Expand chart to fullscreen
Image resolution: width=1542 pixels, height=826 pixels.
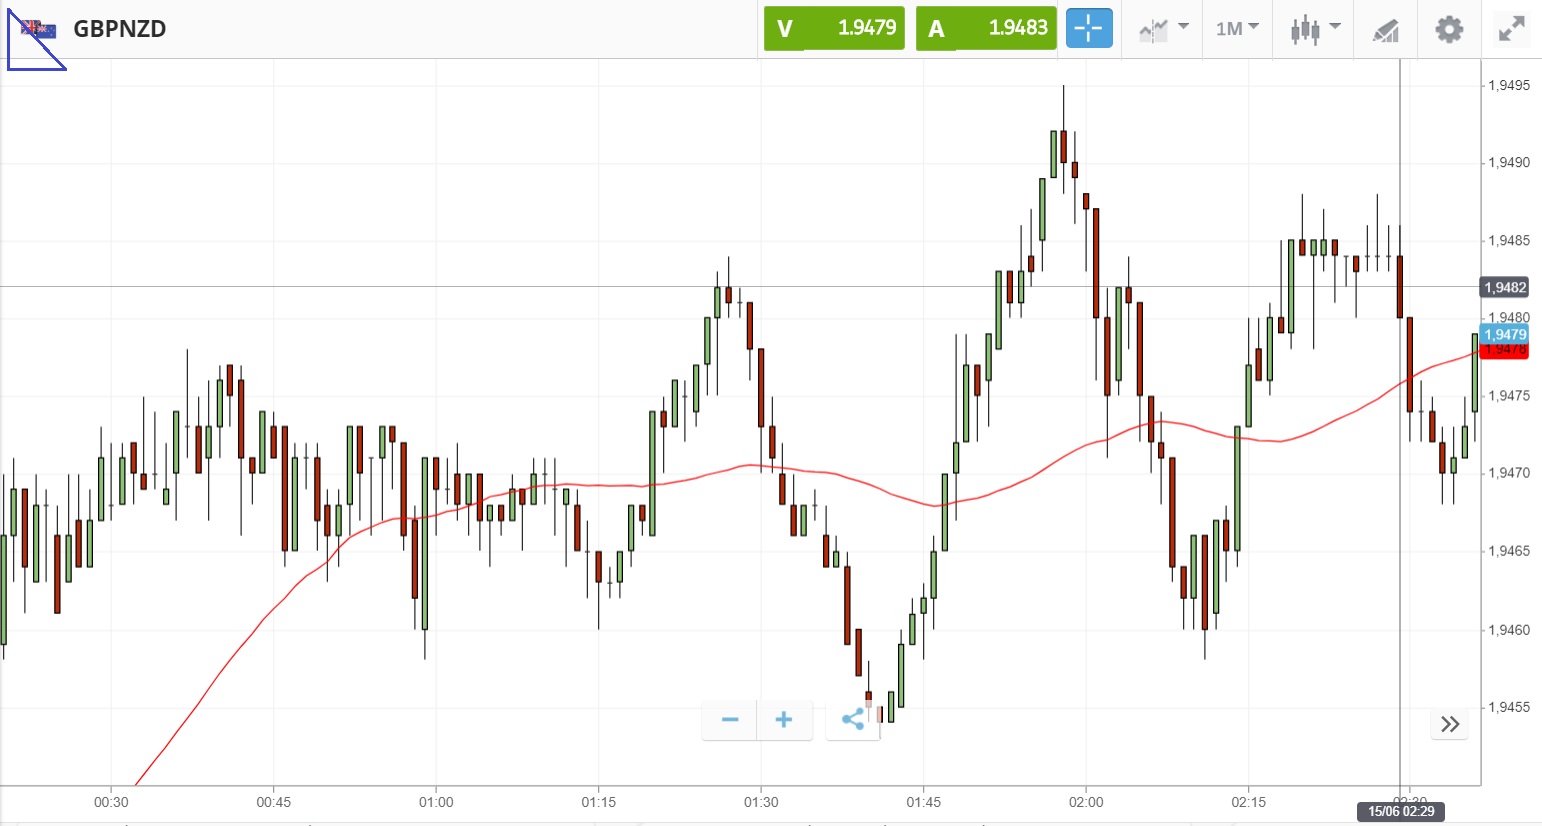[1511, 29]
